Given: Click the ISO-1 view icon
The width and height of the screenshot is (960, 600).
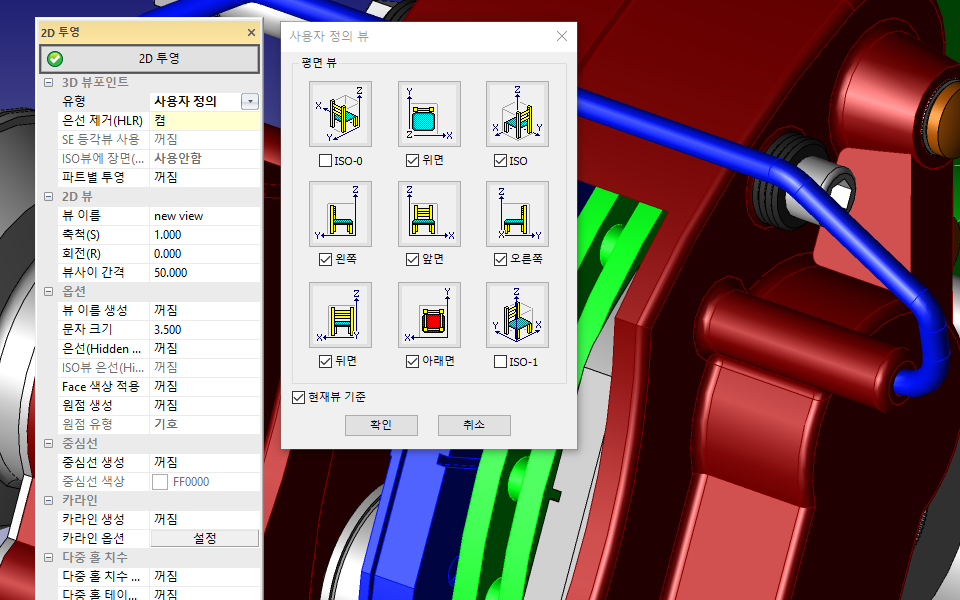Looking at the screenshot, I should [x=517, y=314].
